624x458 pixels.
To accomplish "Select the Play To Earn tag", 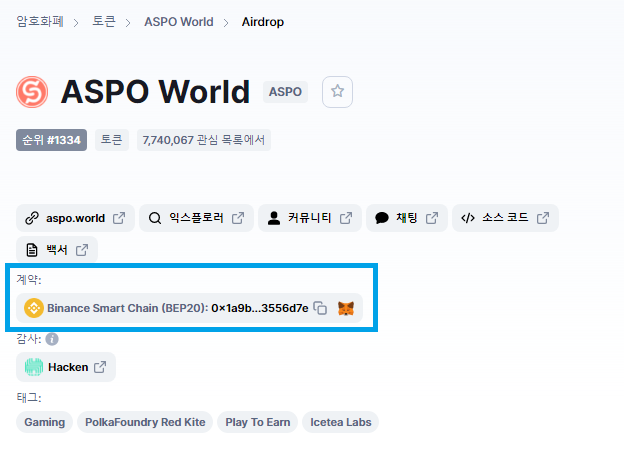I will coord(257,422).
